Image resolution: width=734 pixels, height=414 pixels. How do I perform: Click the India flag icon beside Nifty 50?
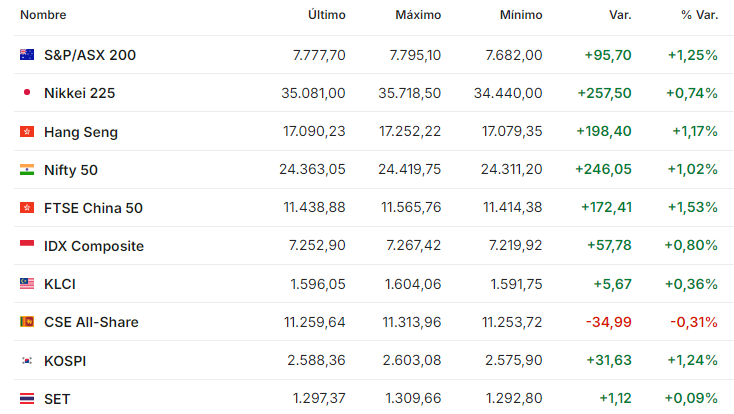point(27,170)
